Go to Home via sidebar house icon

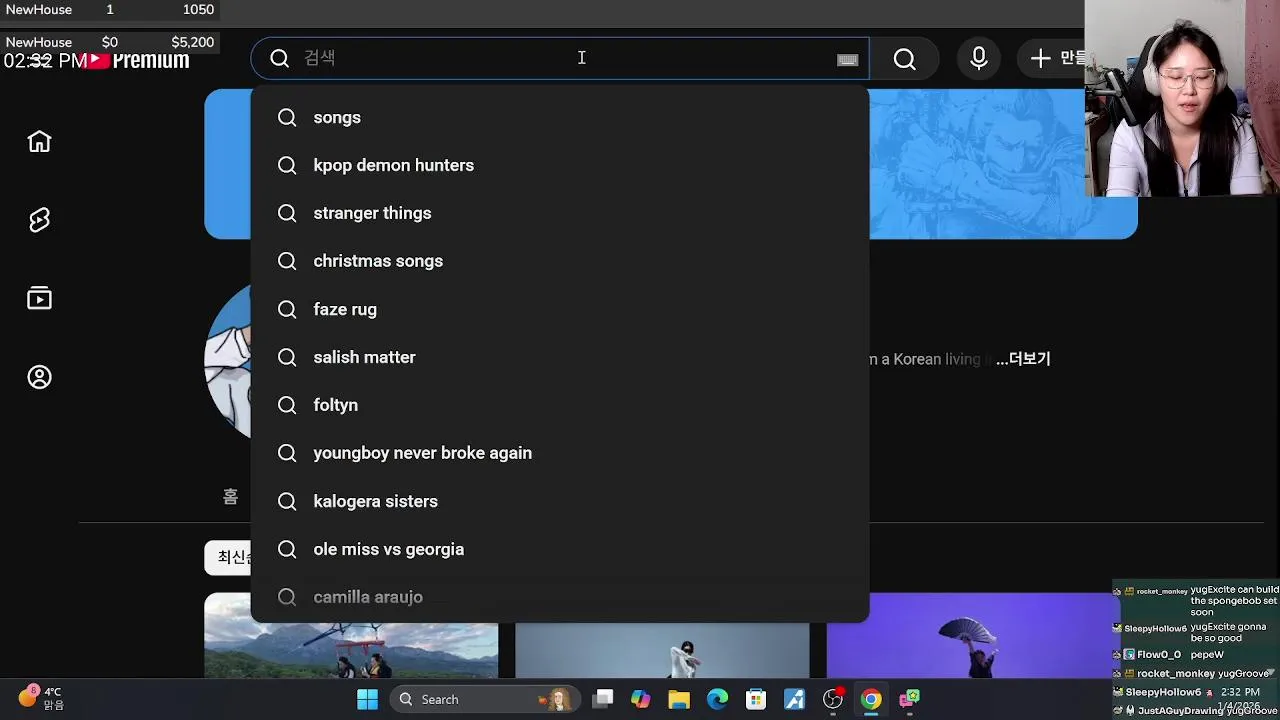point(39,141)
